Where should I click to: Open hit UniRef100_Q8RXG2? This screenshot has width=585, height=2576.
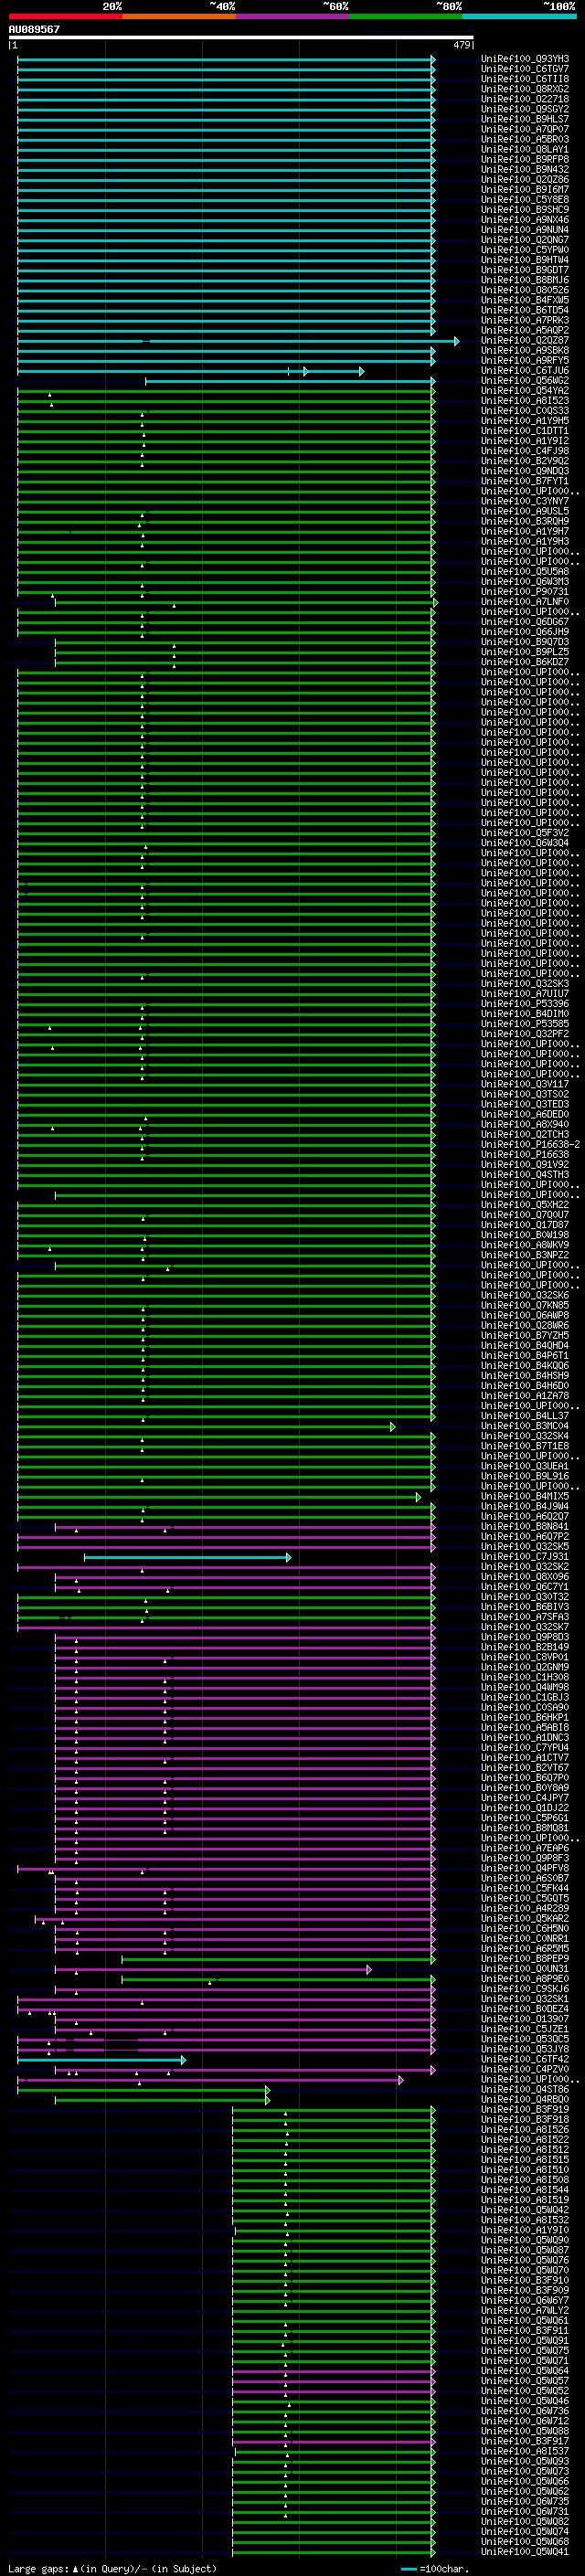[x=525, y=89]
